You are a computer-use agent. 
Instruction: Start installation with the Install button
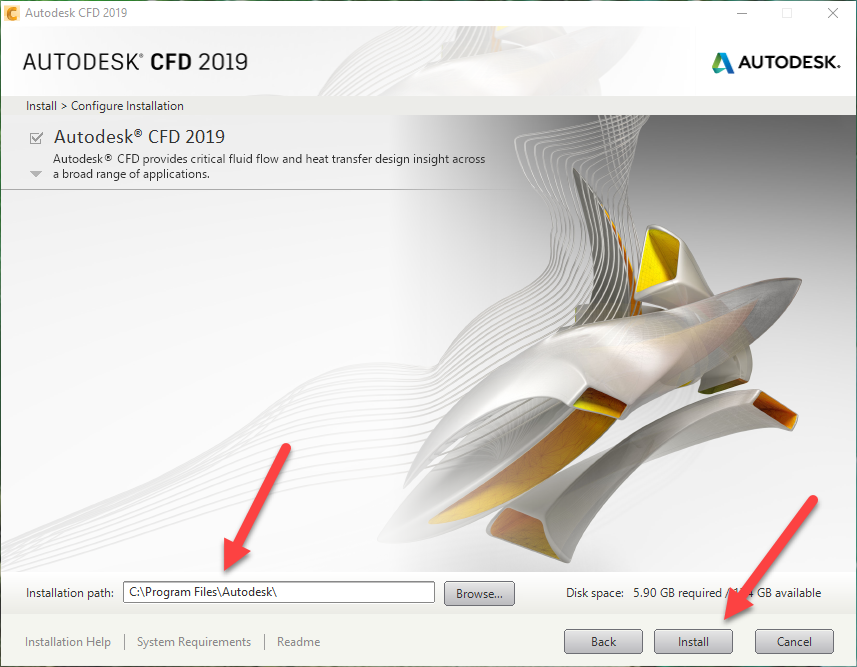click(x=693, y=641)
